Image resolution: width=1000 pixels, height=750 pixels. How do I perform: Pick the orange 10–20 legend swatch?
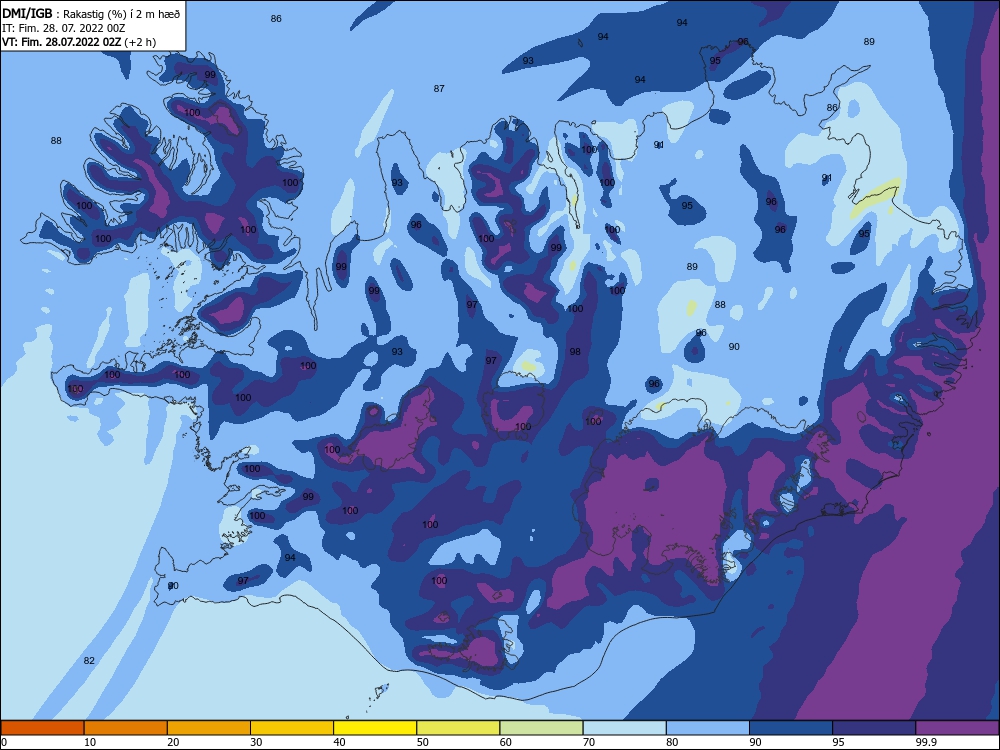pos(126,728)
